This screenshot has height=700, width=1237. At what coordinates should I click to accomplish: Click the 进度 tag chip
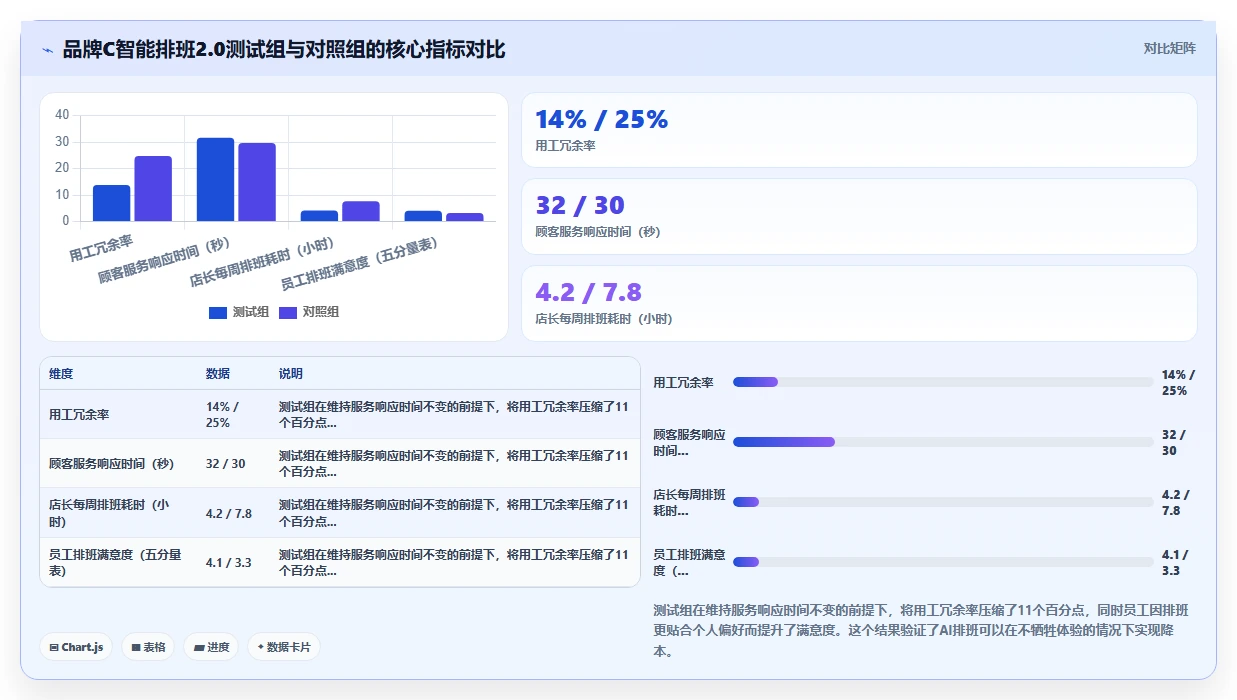pos(211,647)
